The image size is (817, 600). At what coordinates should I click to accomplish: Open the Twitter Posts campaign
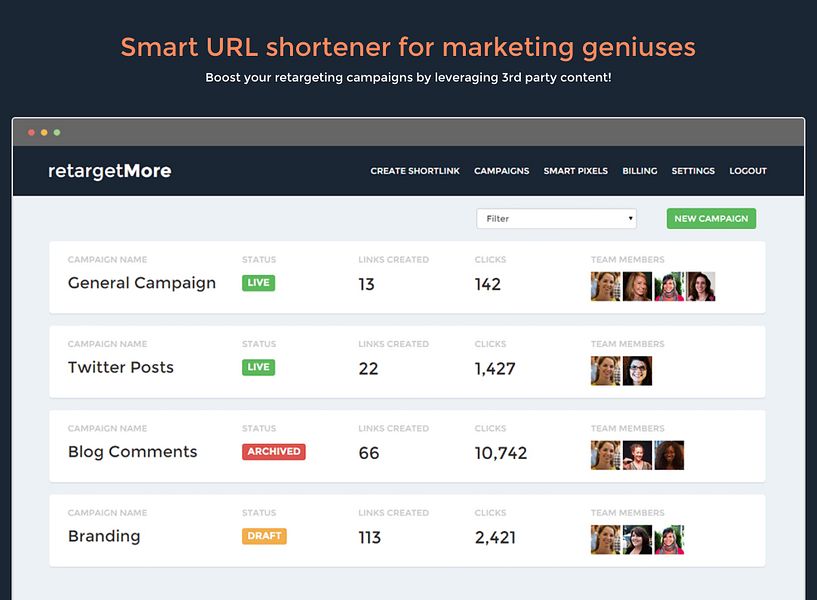120,367
